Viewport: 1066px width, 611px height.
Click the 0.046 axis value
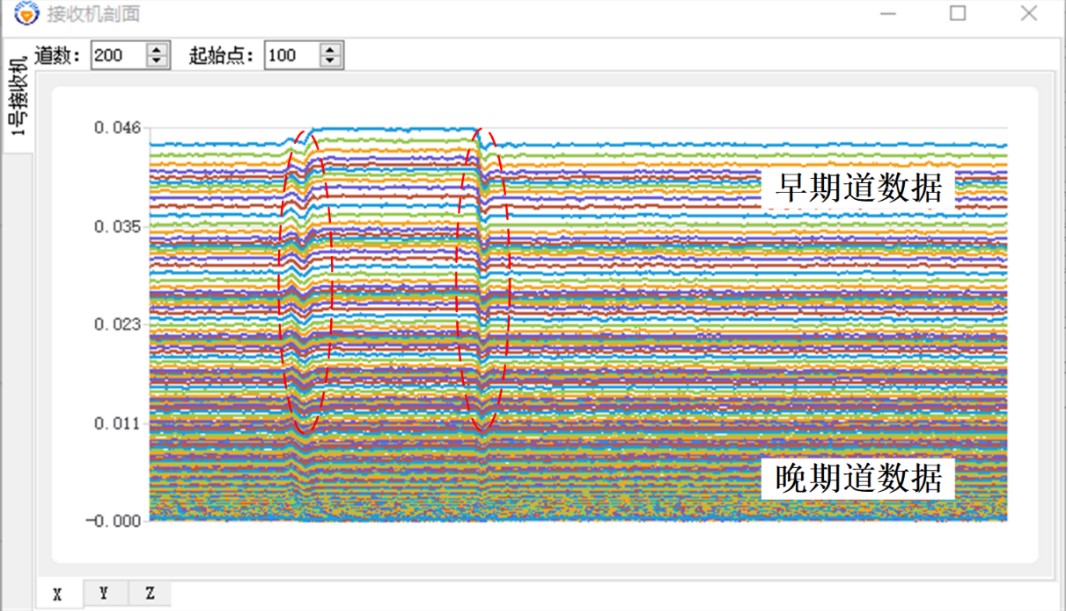coord(117,128)
